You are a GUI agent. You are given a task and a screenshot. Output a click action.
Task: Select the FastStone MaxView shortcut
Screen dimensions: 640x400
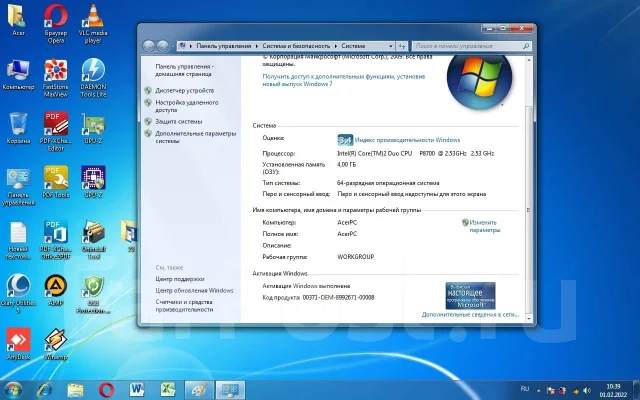tap(56, 78)
